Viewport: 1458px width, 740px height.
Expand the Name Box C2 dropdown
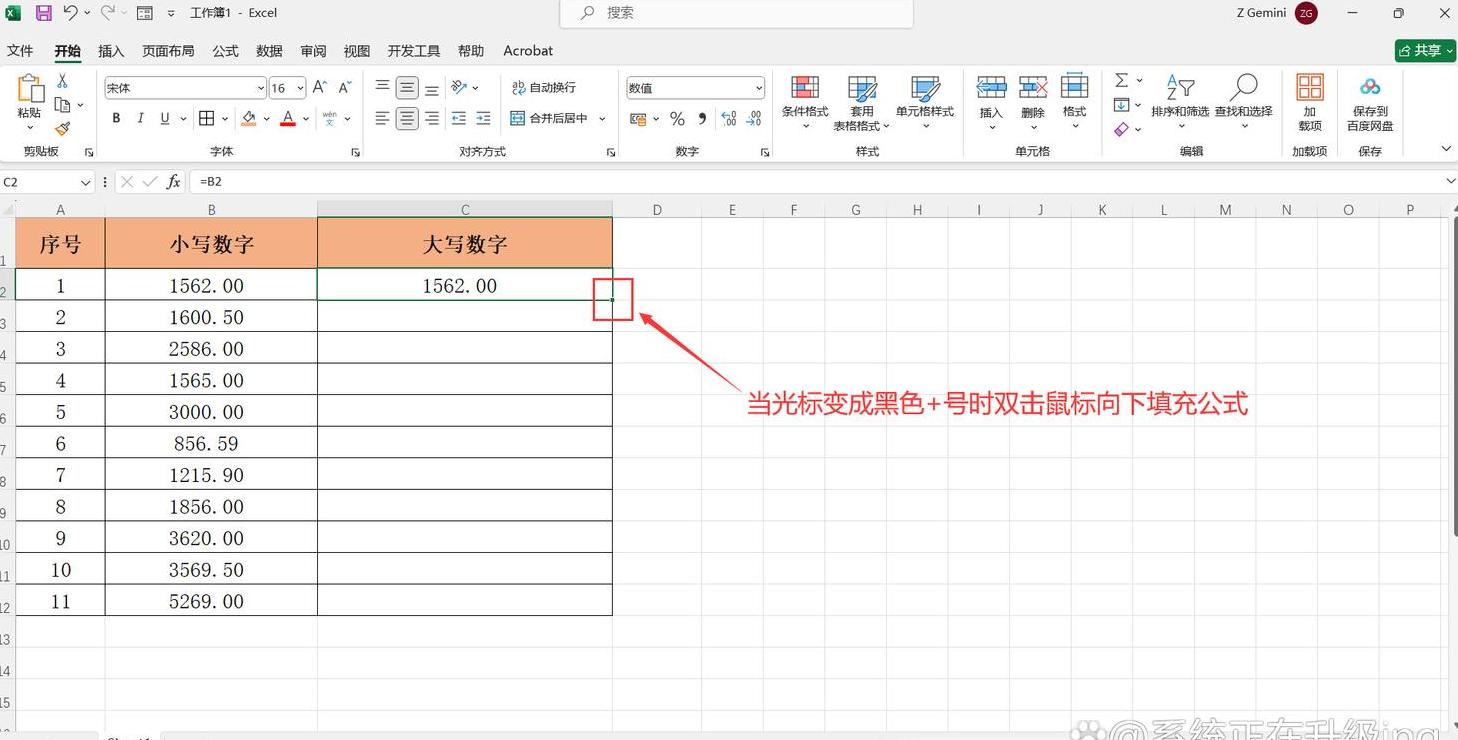point(85,182)
